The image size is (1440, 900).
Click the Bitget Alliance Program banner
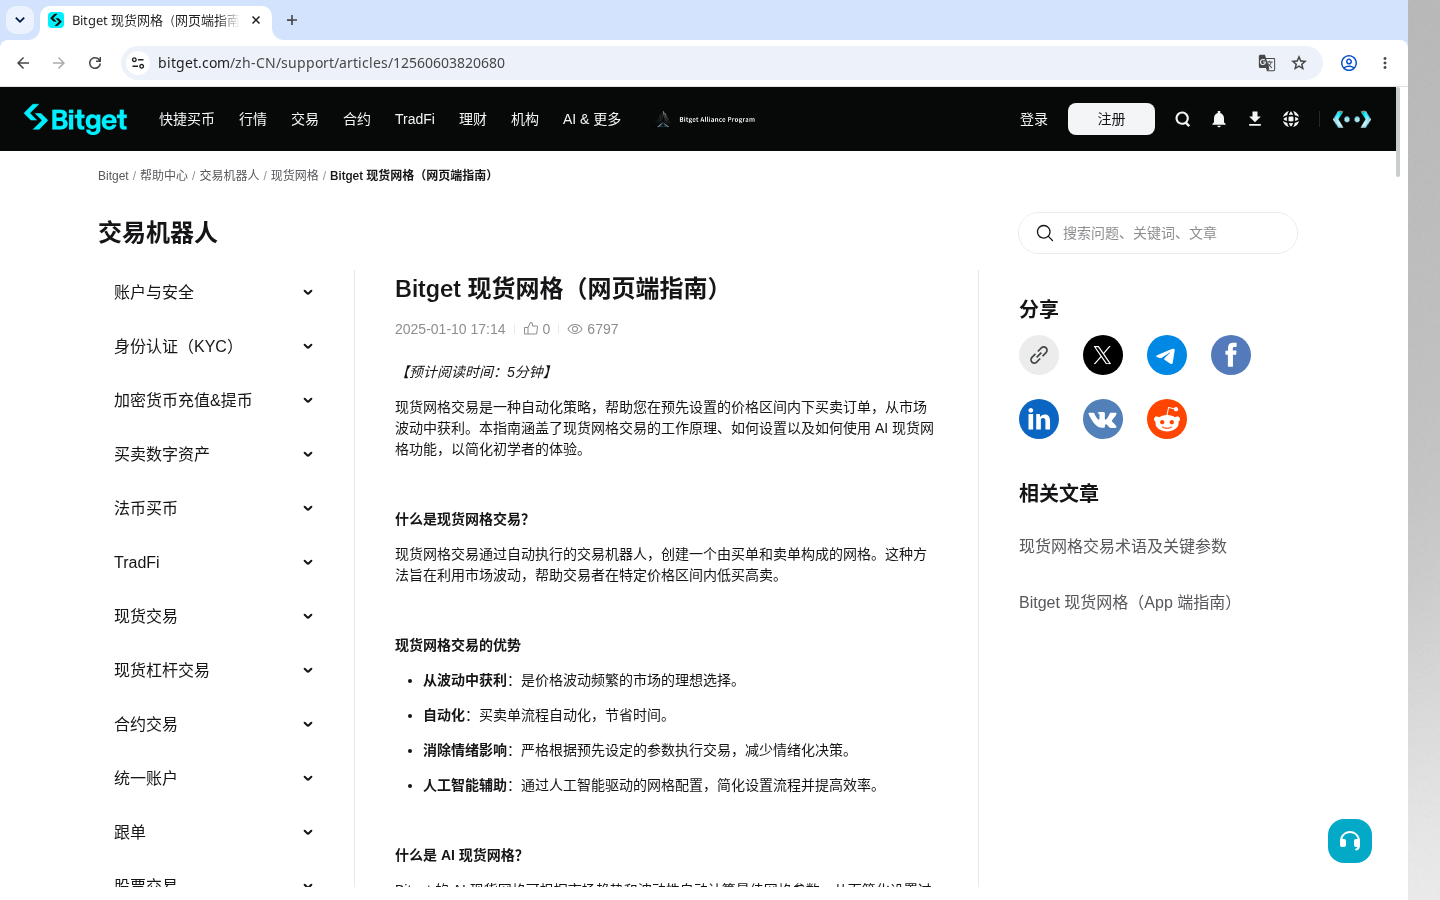click(x=706, y=119)
